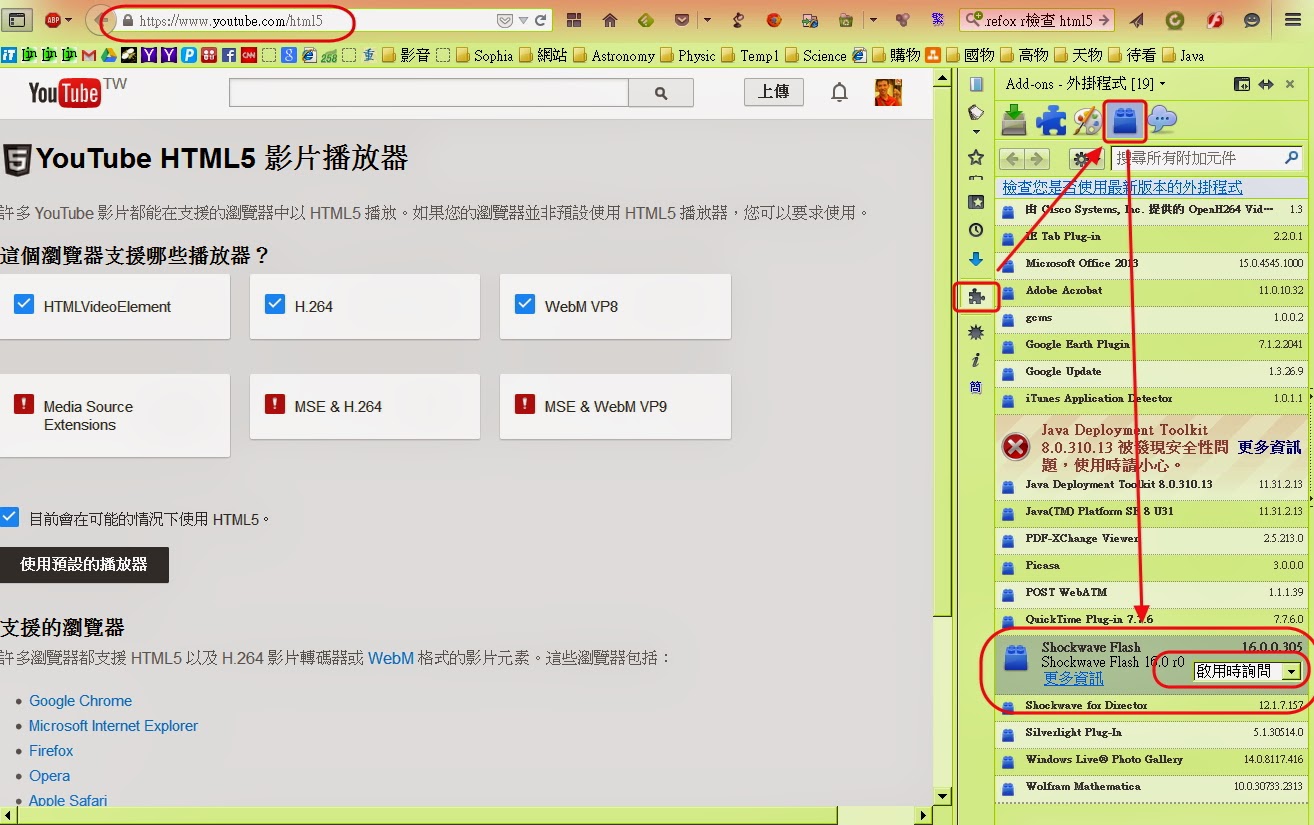The width and height of the screenshot is (1314, 825).
Task: Click Java Deployment Toolkit 更多資訊 warning link
Action: (1269, 447)
